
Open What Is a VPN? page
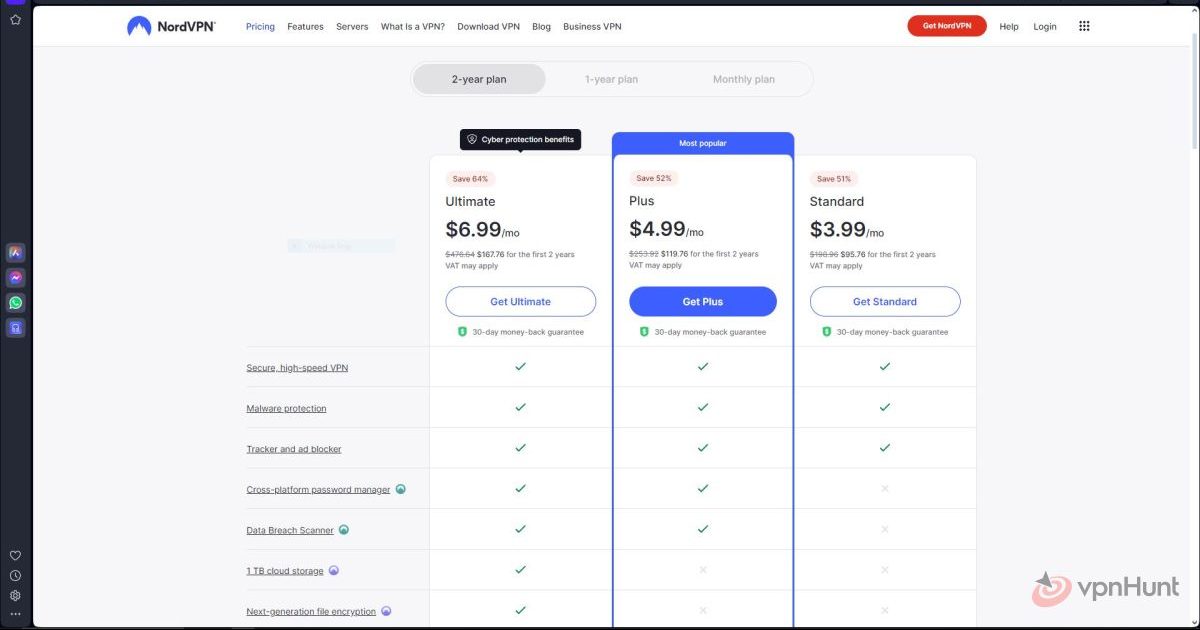(x=413, y=27)
